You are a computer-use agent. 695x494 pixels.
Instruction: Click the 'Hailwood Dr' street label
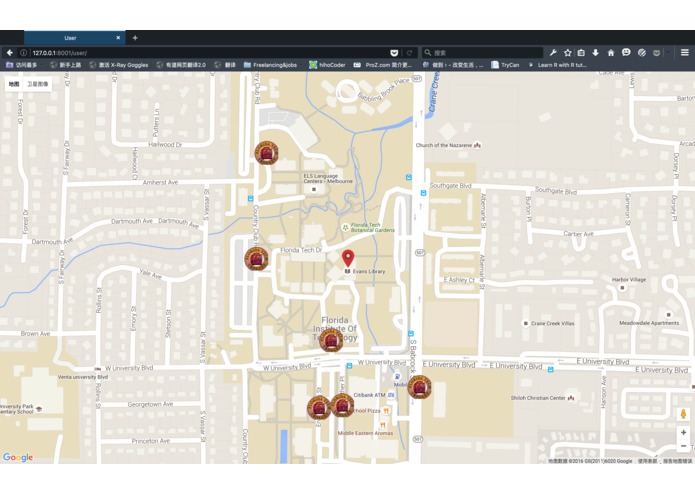pos(165,144)
